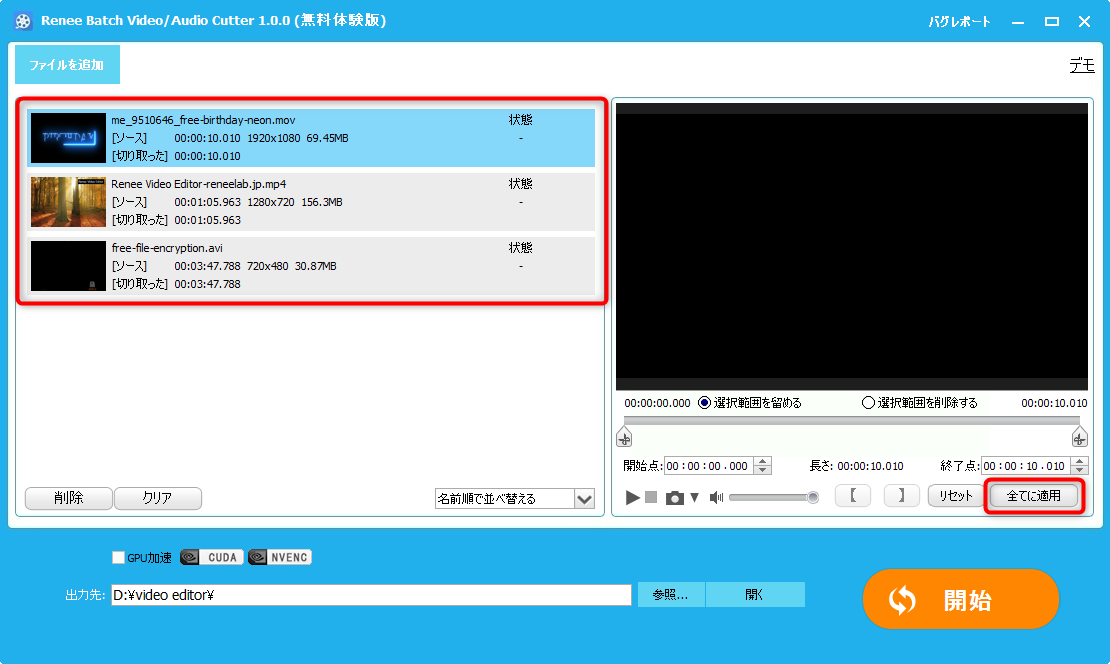Viewport: 1110px width, 664px height.
Task: Stop video playback
Action: (x=651, y=498)
